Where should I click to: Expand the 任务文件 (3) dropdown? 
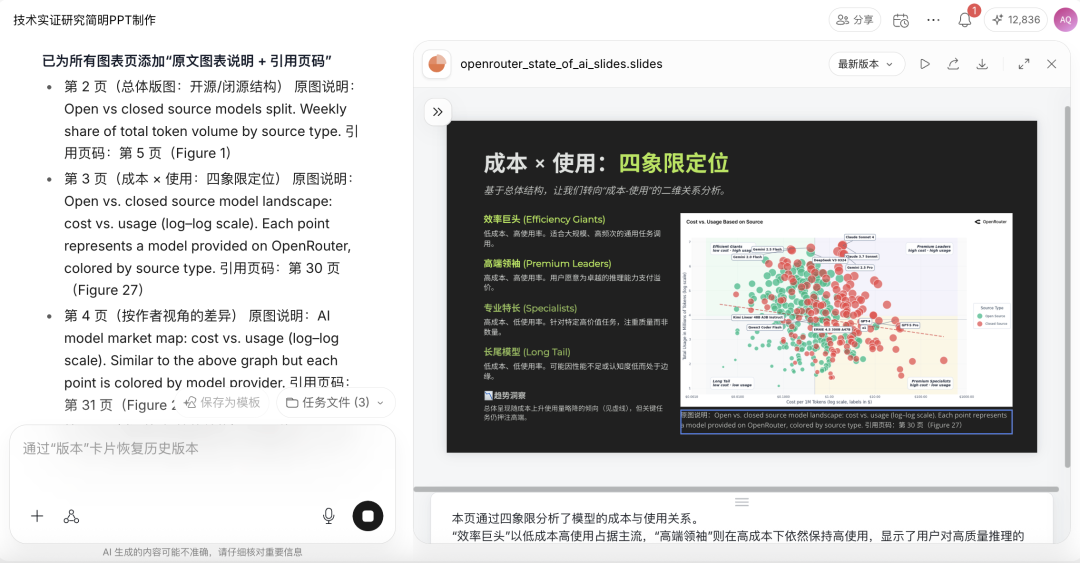pyautogui.click(x=335, y=402)
